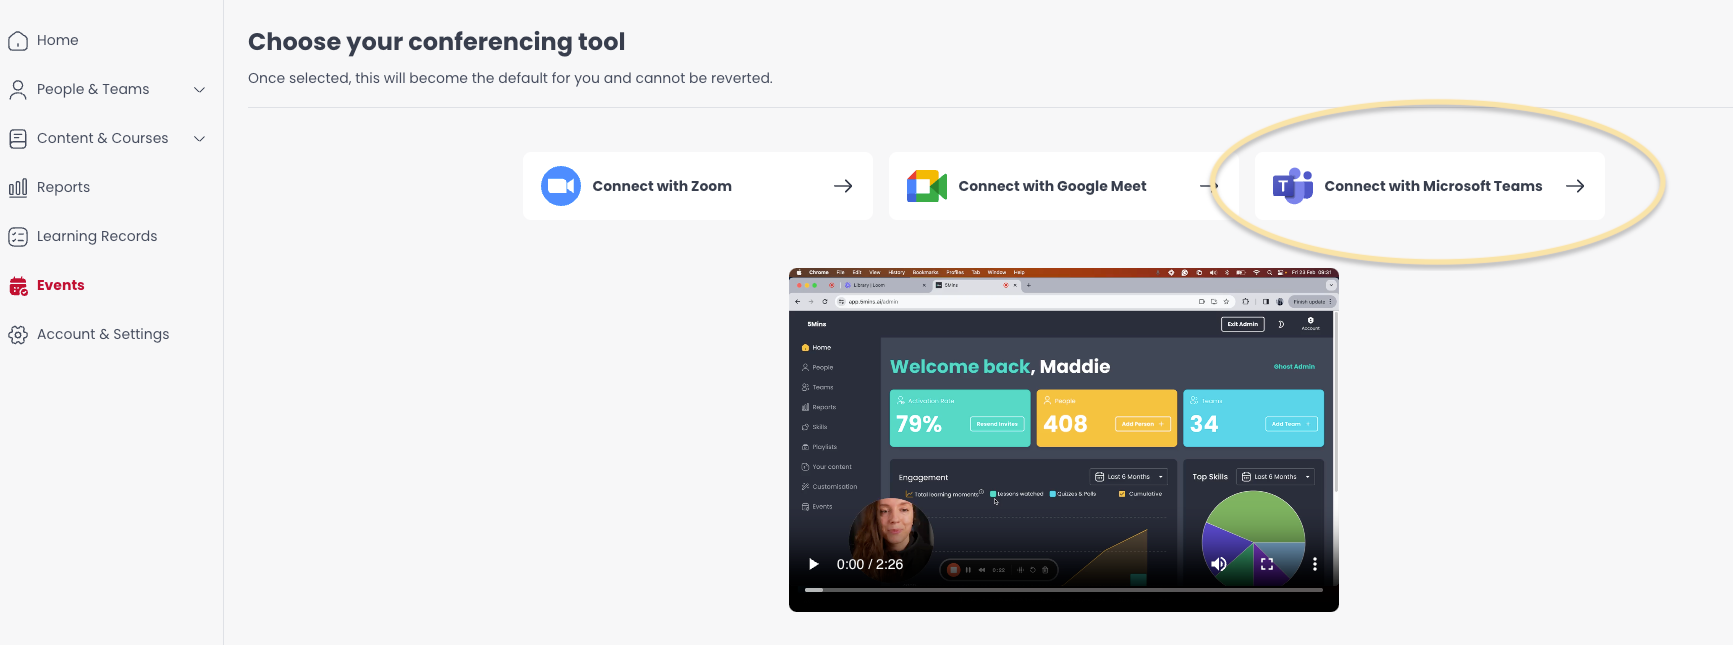1733x645 pixels.
Task: Mute the video with speaker icon
Action: coord(1218,564)
